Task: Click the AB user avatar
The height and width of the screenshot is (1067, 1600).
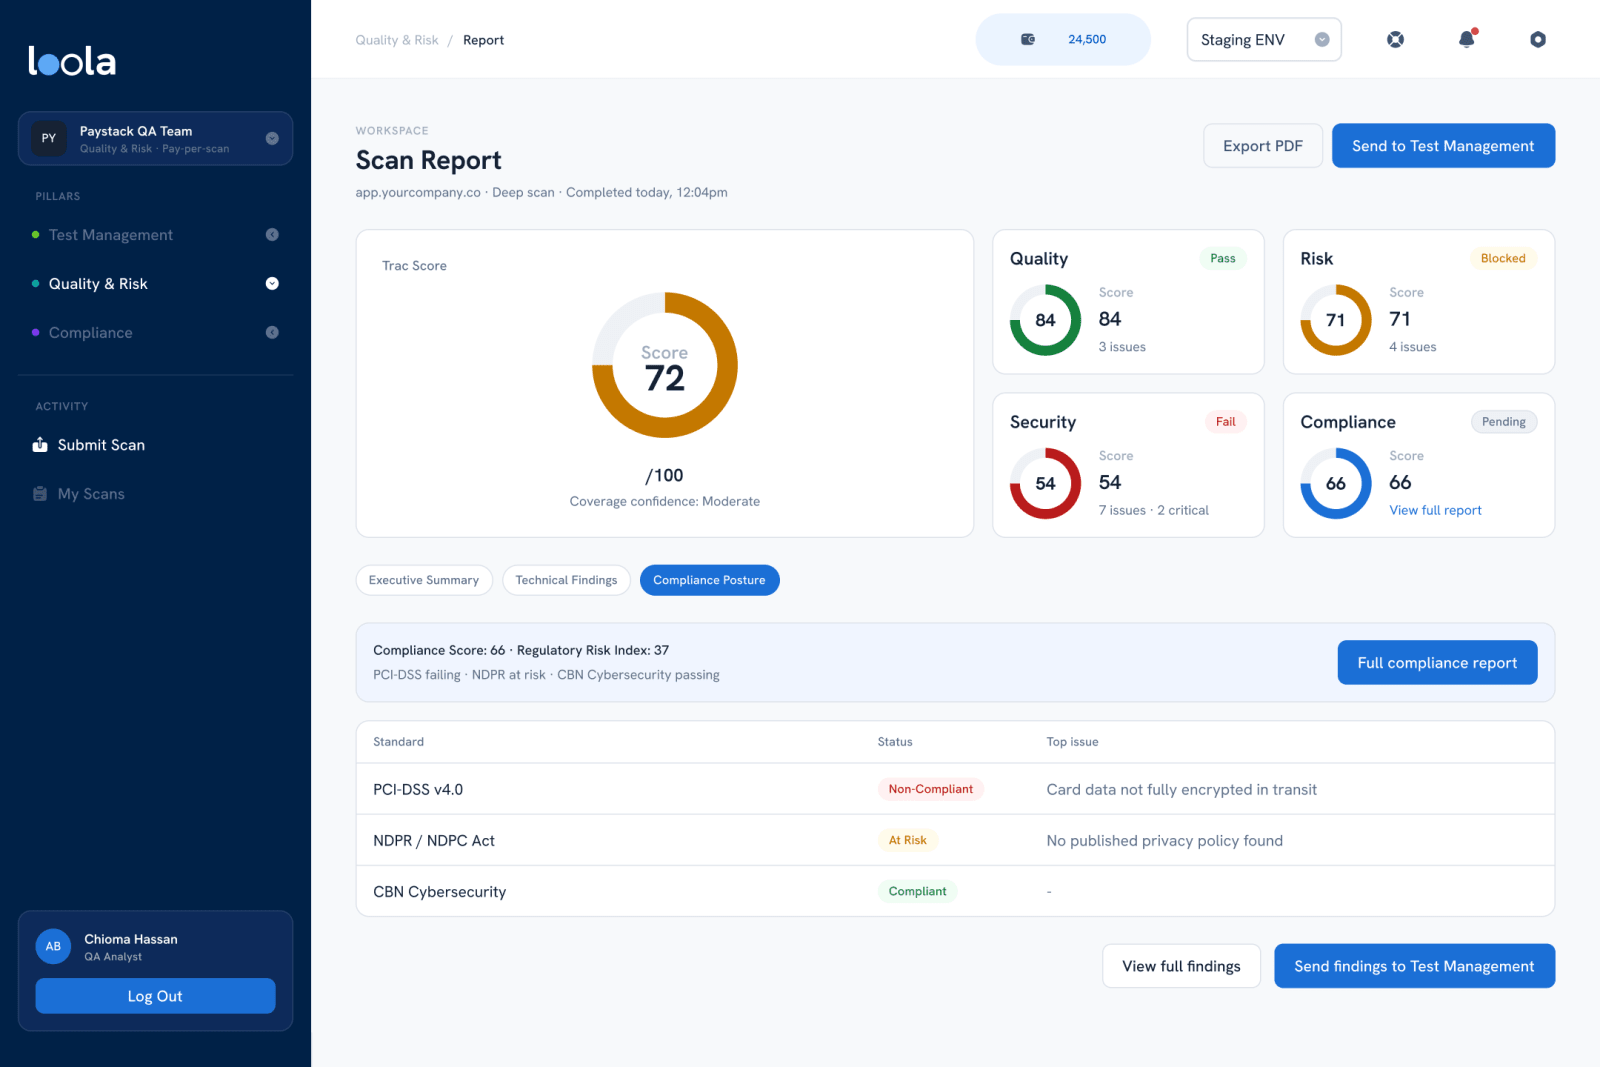Action: coord(53,946)
